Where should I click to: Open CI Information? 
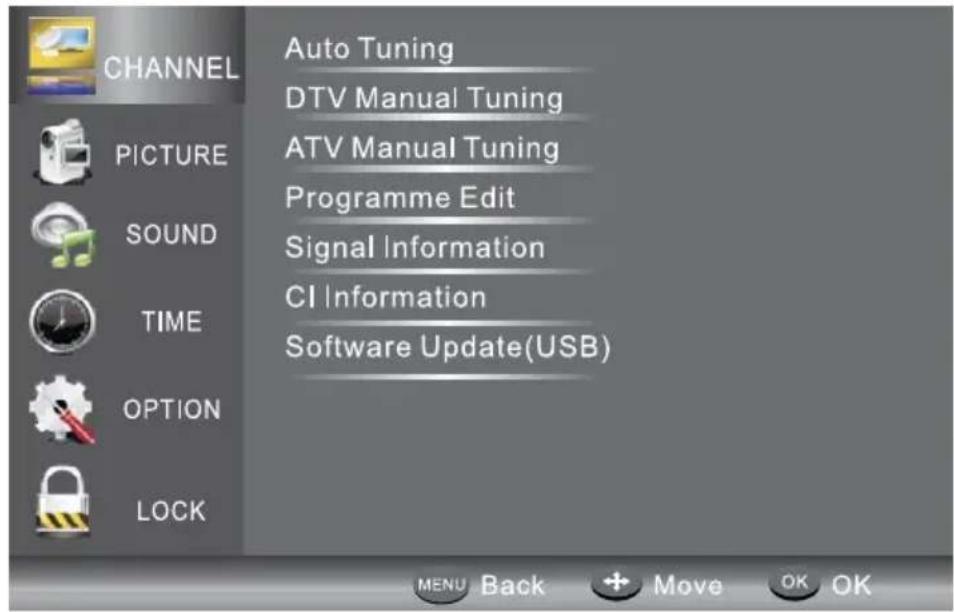pyautogui.click(x=386, y=297)
